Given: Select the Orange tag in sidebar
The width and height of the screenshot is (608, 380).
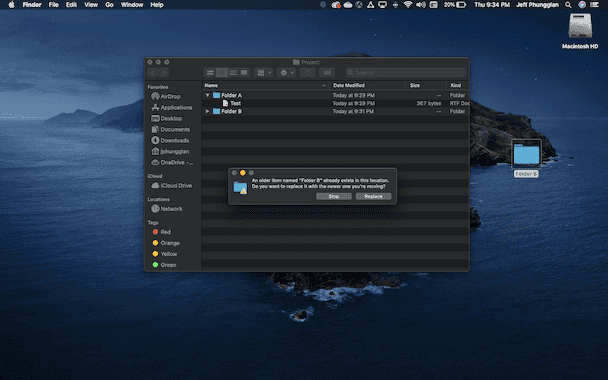Looking at the screenshot, I should tap(166, 243).
